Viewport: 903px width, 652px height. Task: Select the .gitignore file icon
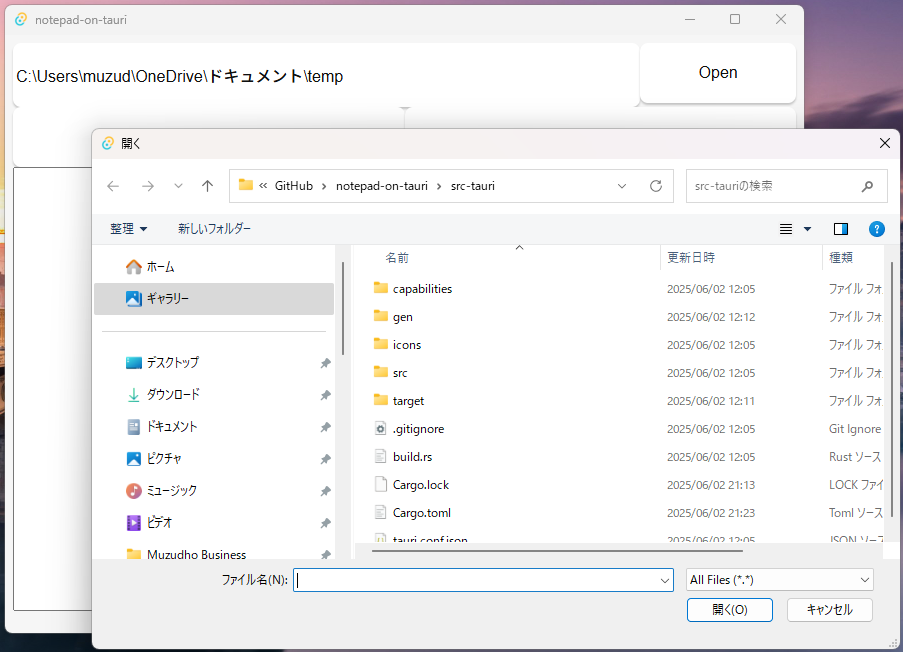tap(380, 429)
